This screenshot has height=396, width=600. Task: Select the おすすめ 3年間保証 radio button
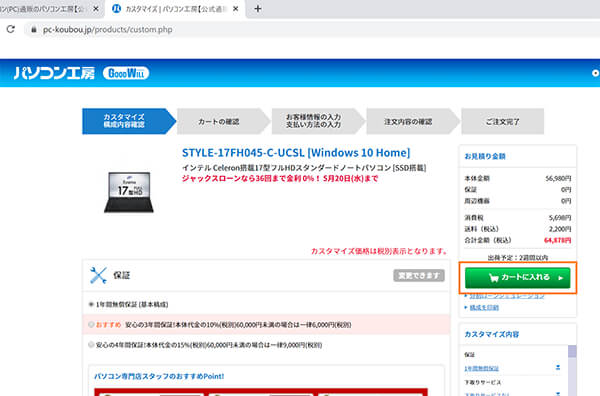[x=91, y=324]
